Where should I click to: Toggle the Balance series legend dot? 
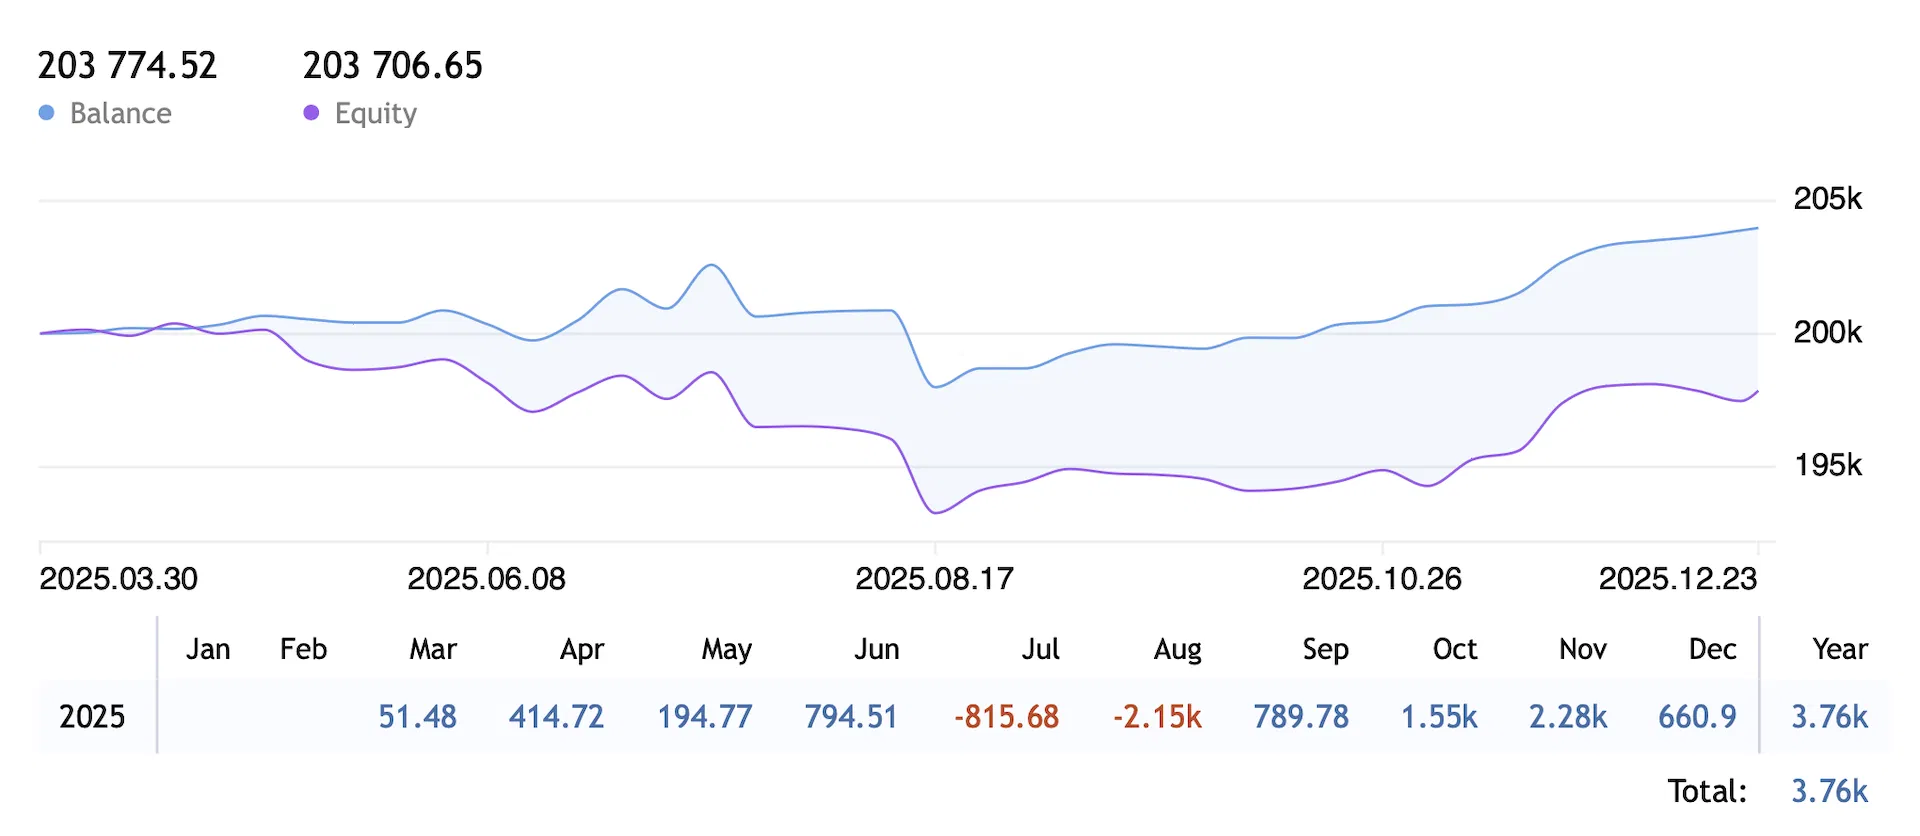click(46, 113)
